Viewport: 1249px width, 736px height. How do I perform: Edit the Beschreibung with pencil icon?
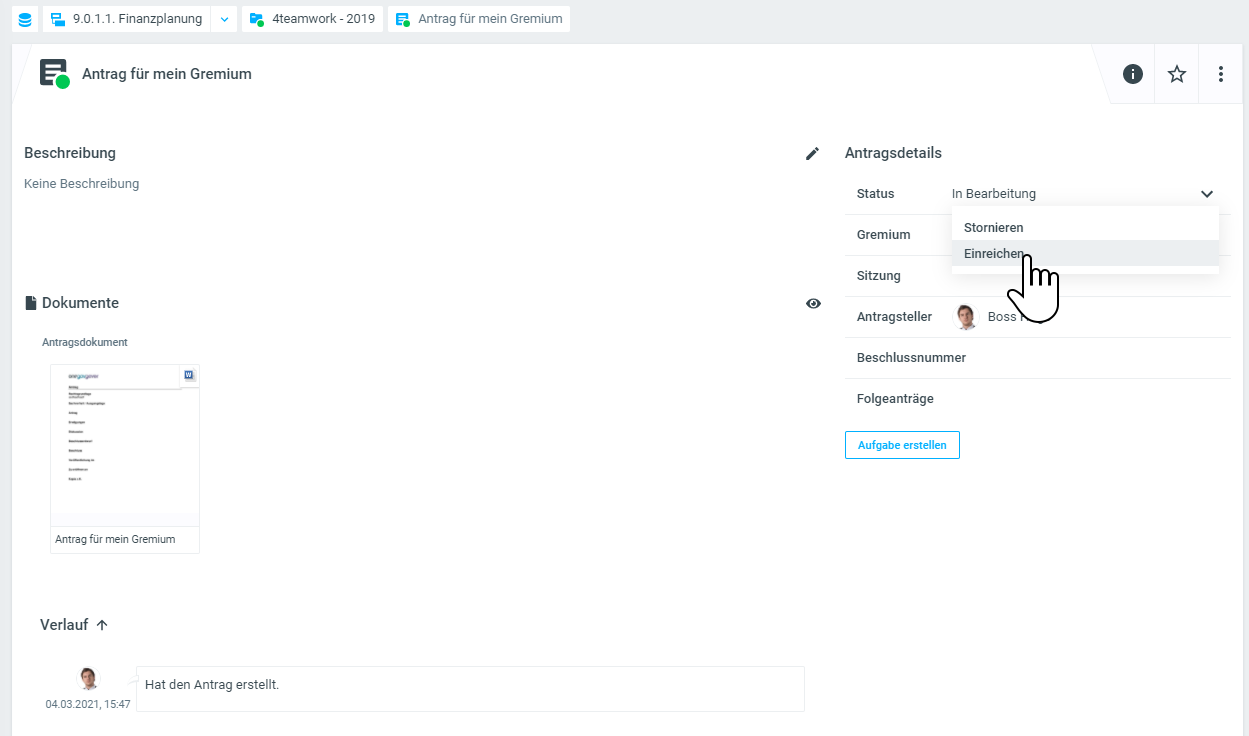(812, 153)
